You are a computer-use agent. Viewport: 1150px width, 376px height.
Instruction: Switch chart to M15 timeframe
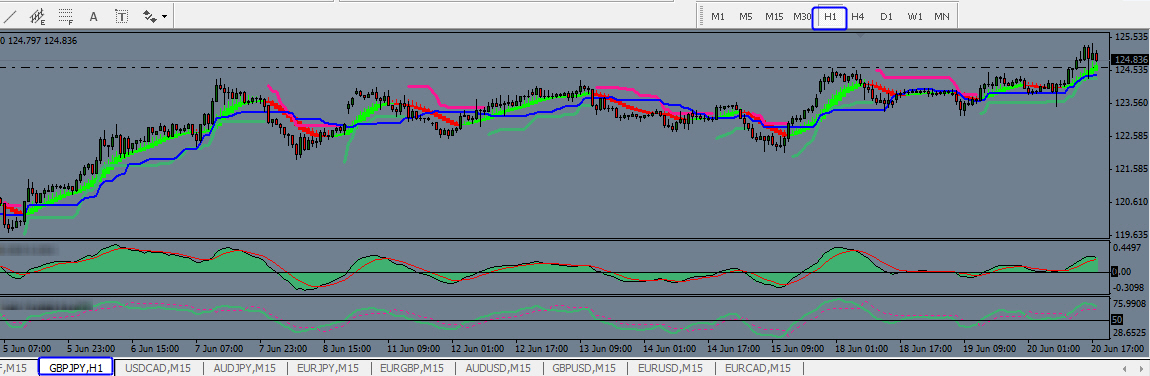click(774, 16)
